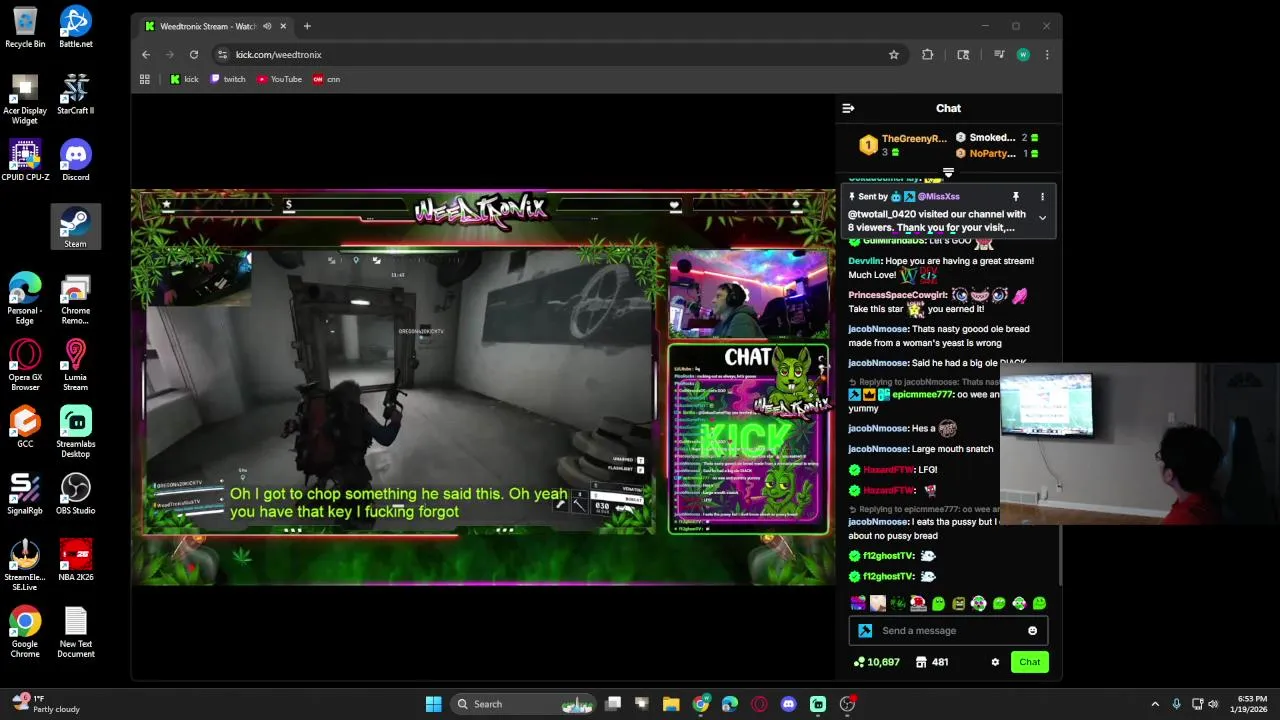Expand the pinned message chevron
The height and width of the screenshot is (720, 1280).
click(x=1042, y=218)
